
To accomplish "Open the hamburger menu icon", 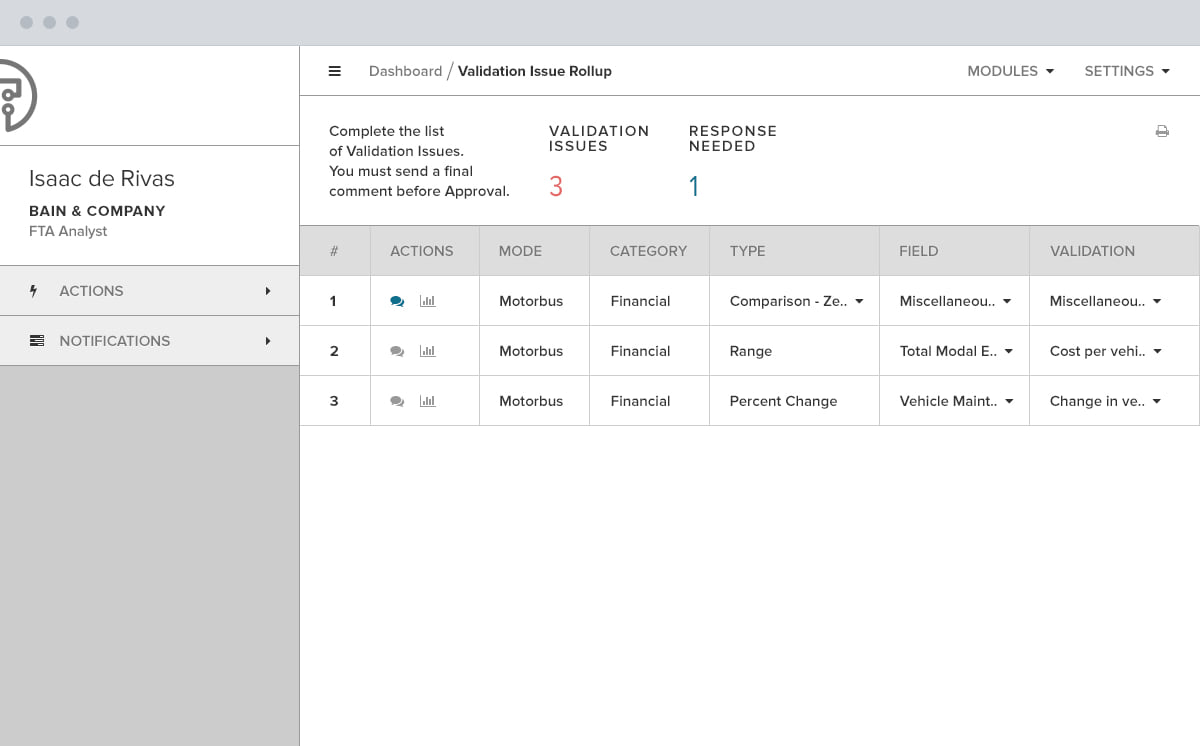I will [335, 71].
